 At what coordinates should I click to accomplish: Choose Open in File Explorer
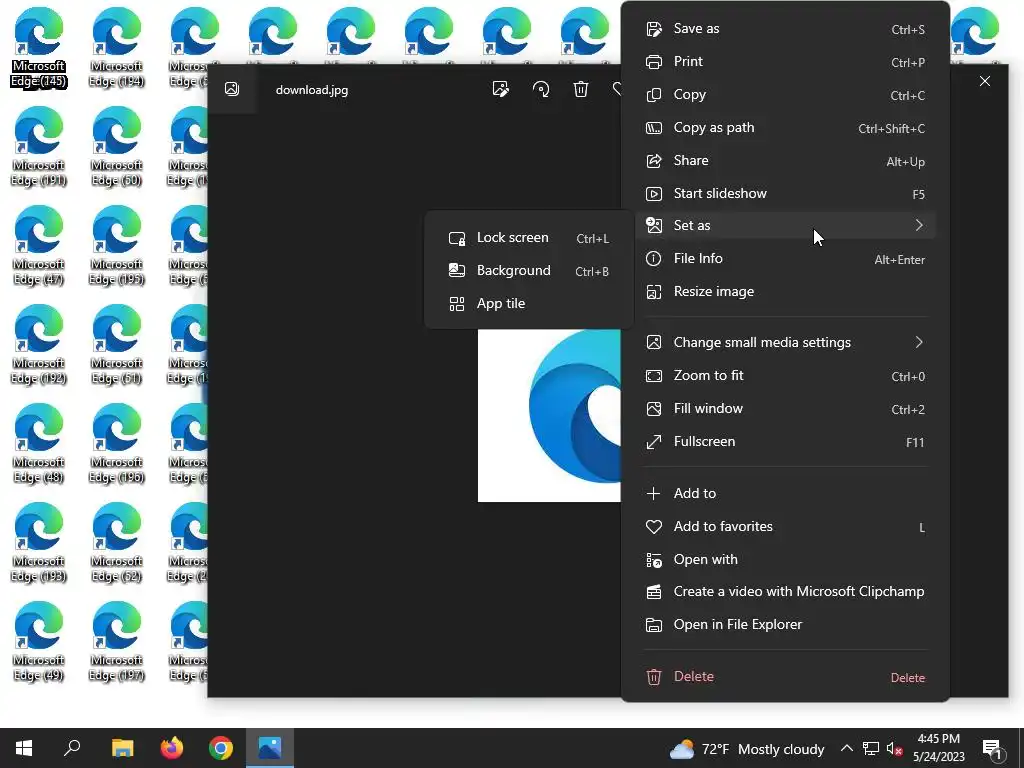tap(785, 625)
